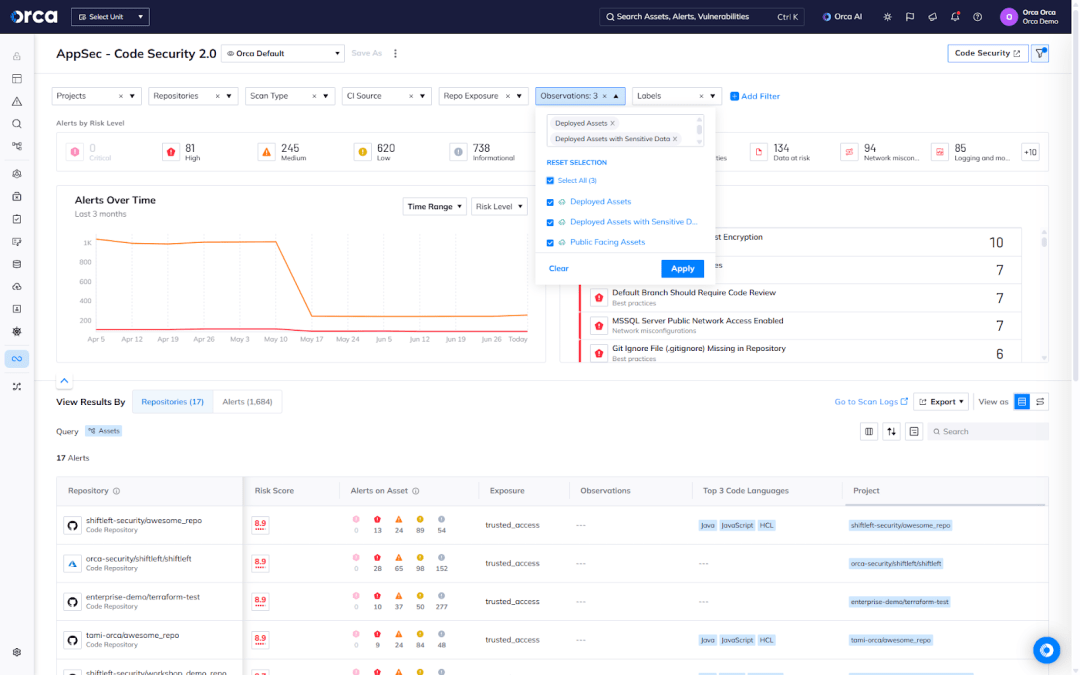Clear the Observations filter with its x
The width and height of the screenshot is (1080, 675).
[605, 96]
